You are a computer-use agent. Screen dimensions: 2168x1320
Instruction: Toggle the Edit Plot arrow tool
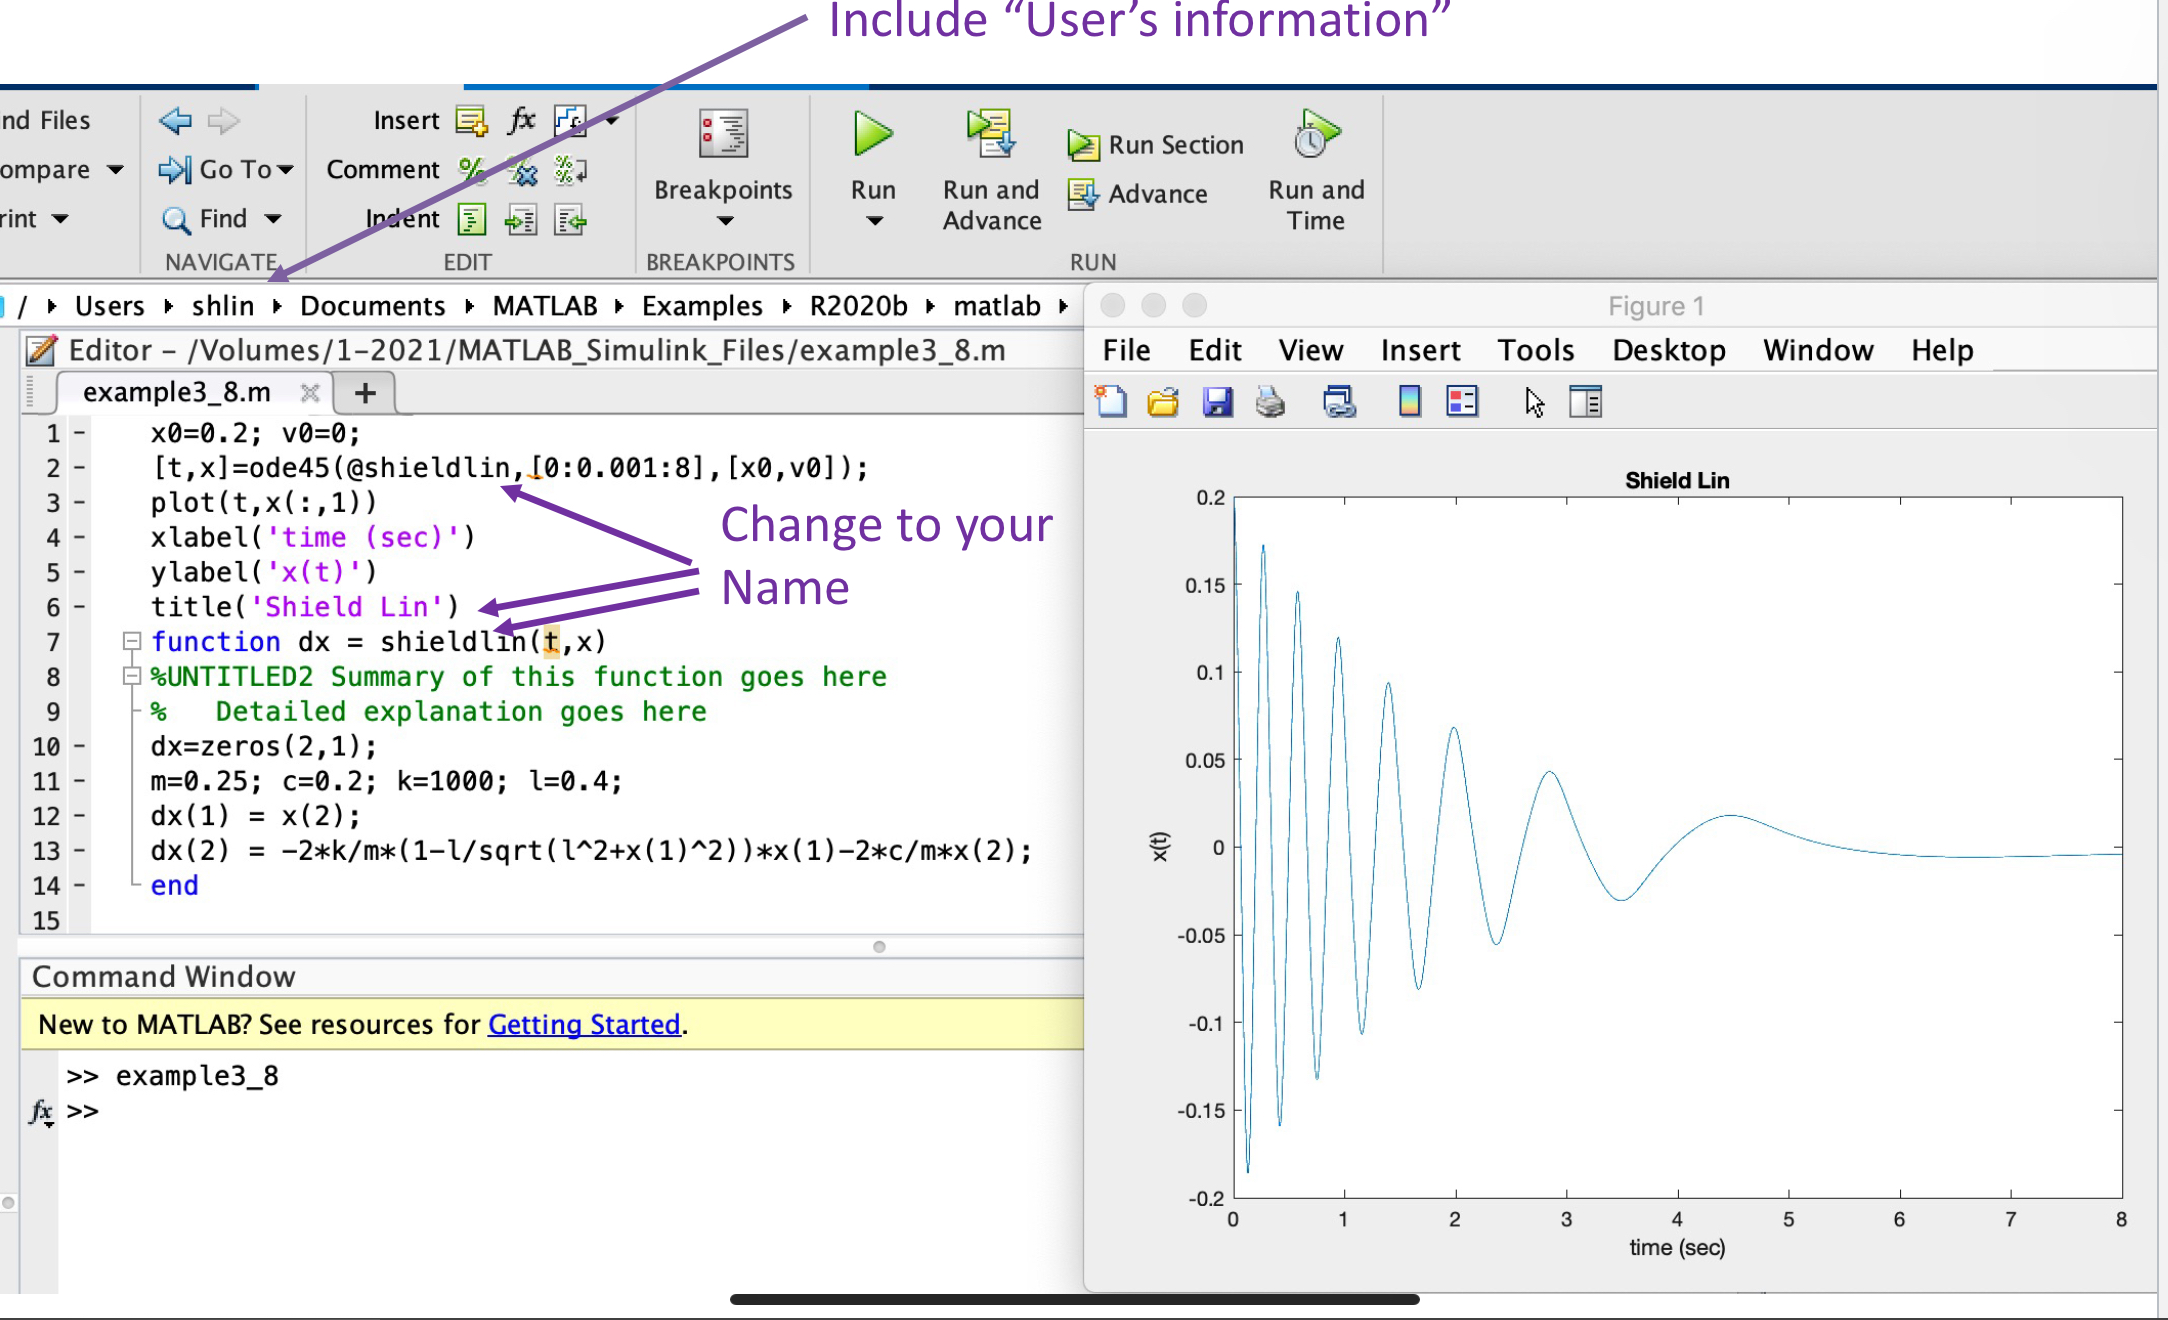tap(1533, 401)
